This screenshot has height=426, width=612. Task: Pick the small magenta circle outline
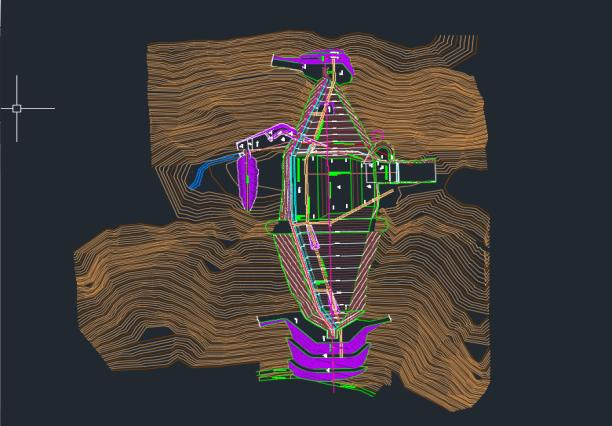coord(377,136)
